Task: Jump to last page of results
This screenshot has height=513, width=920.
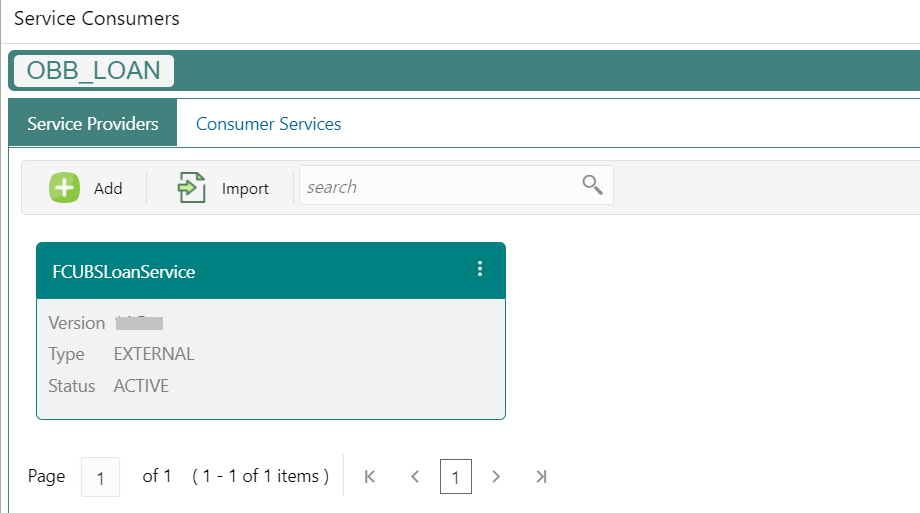Action: click(541, 477)
